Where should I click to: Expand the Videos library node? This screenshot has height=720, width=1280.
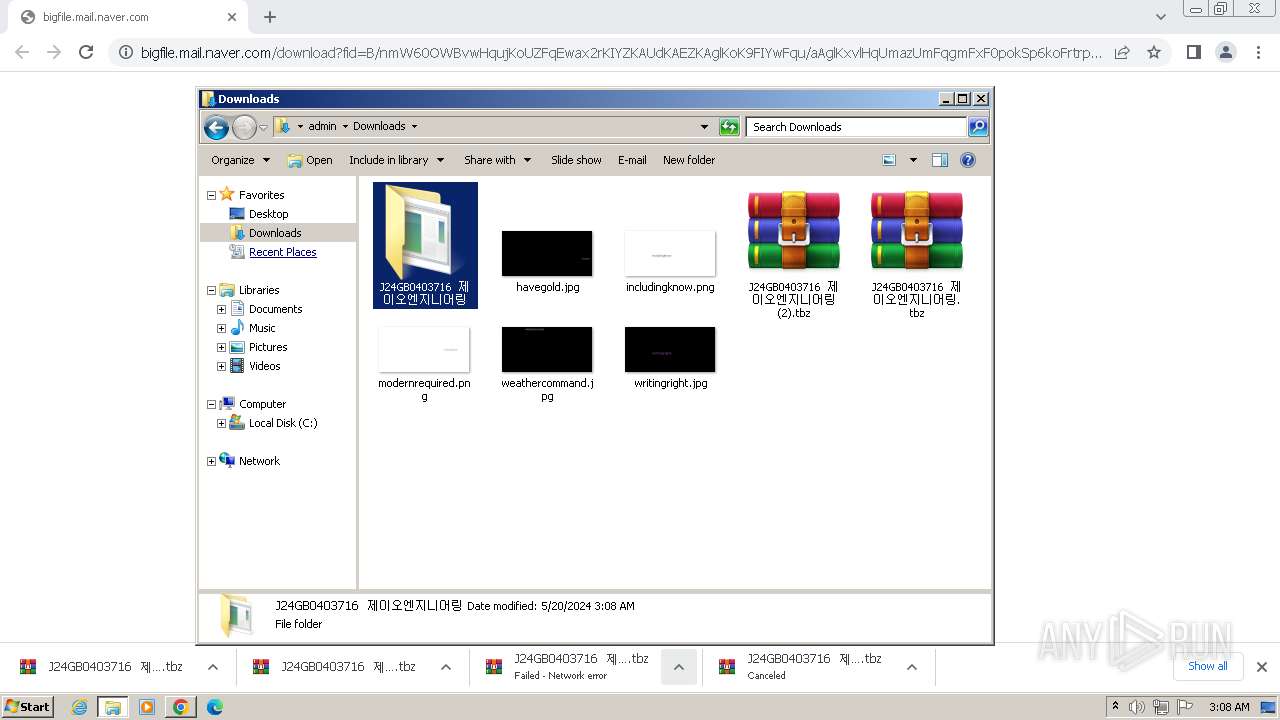pos(222,366)
